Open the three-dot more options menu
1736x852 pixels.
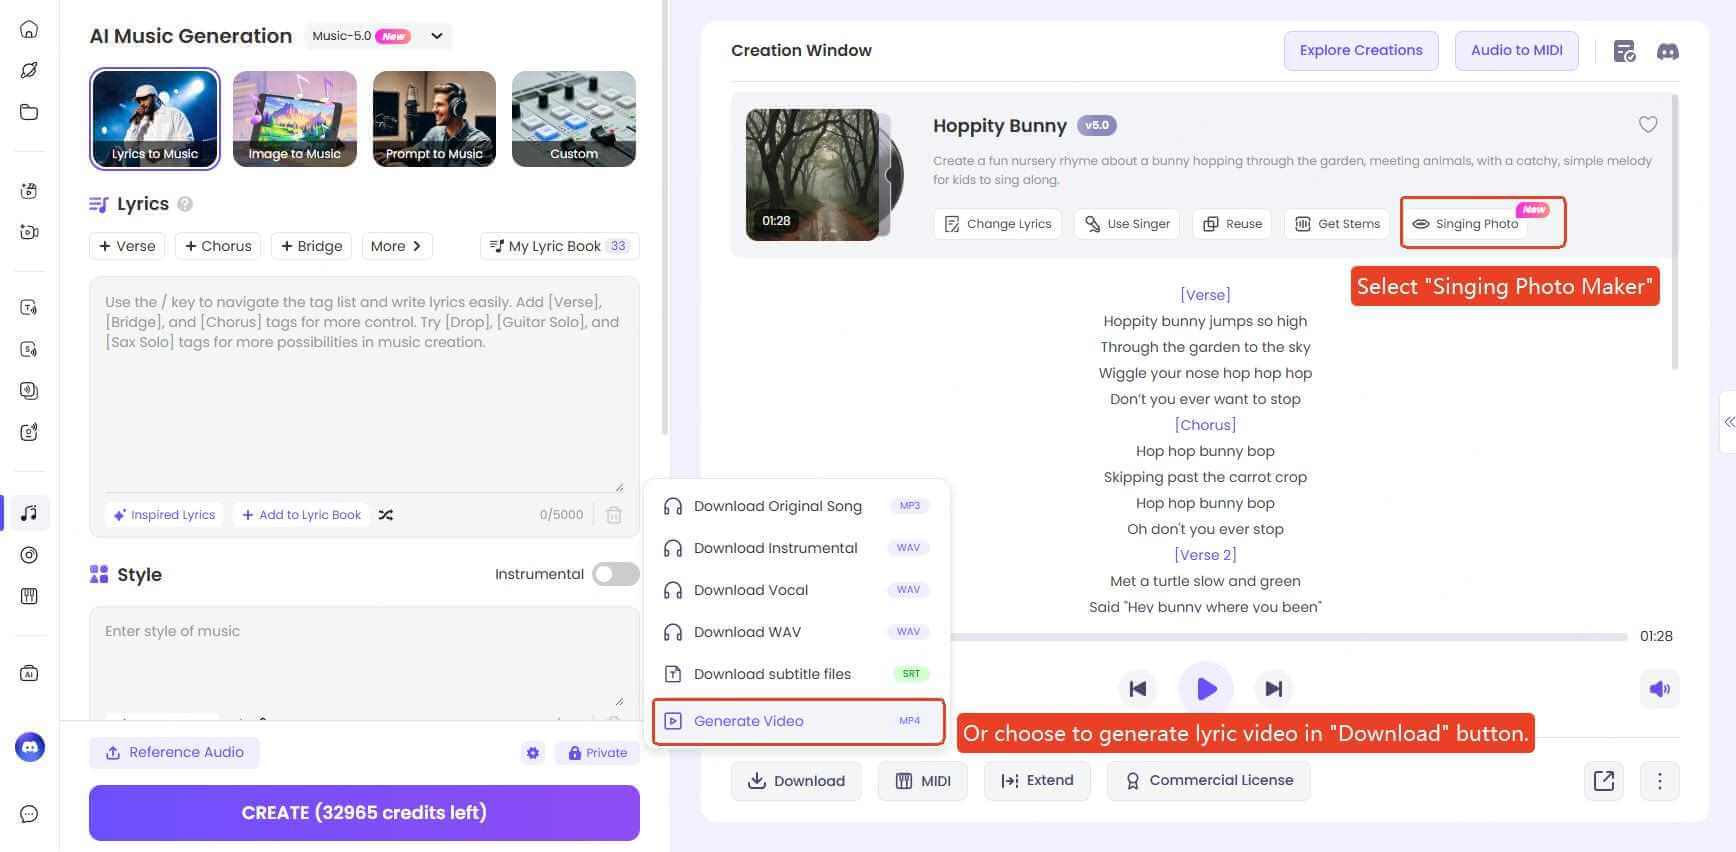point(1659,781)
